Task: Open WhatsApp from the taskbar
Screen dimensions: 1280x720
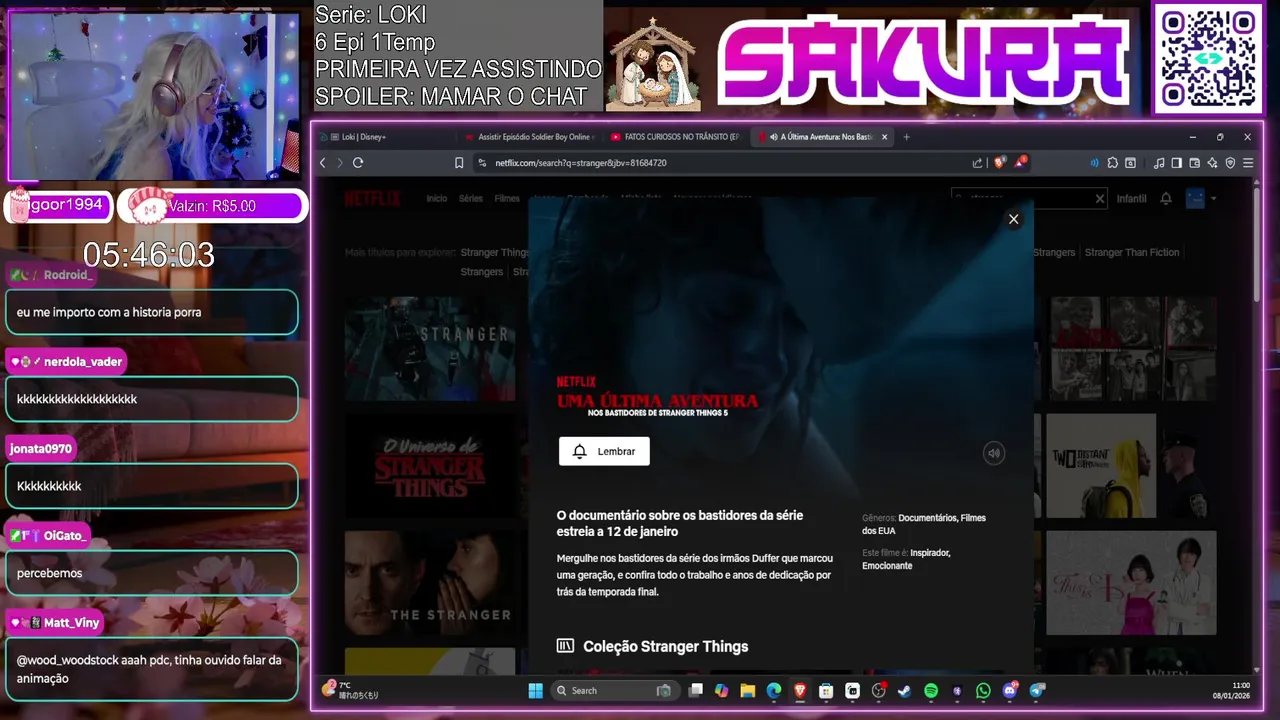Action: (983, 690)
